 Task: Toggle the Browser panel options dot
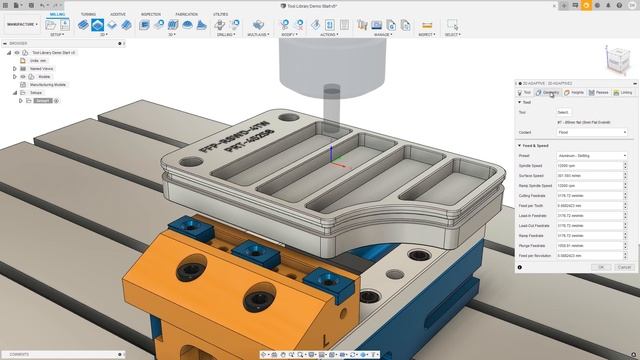[x=120, y=43]
